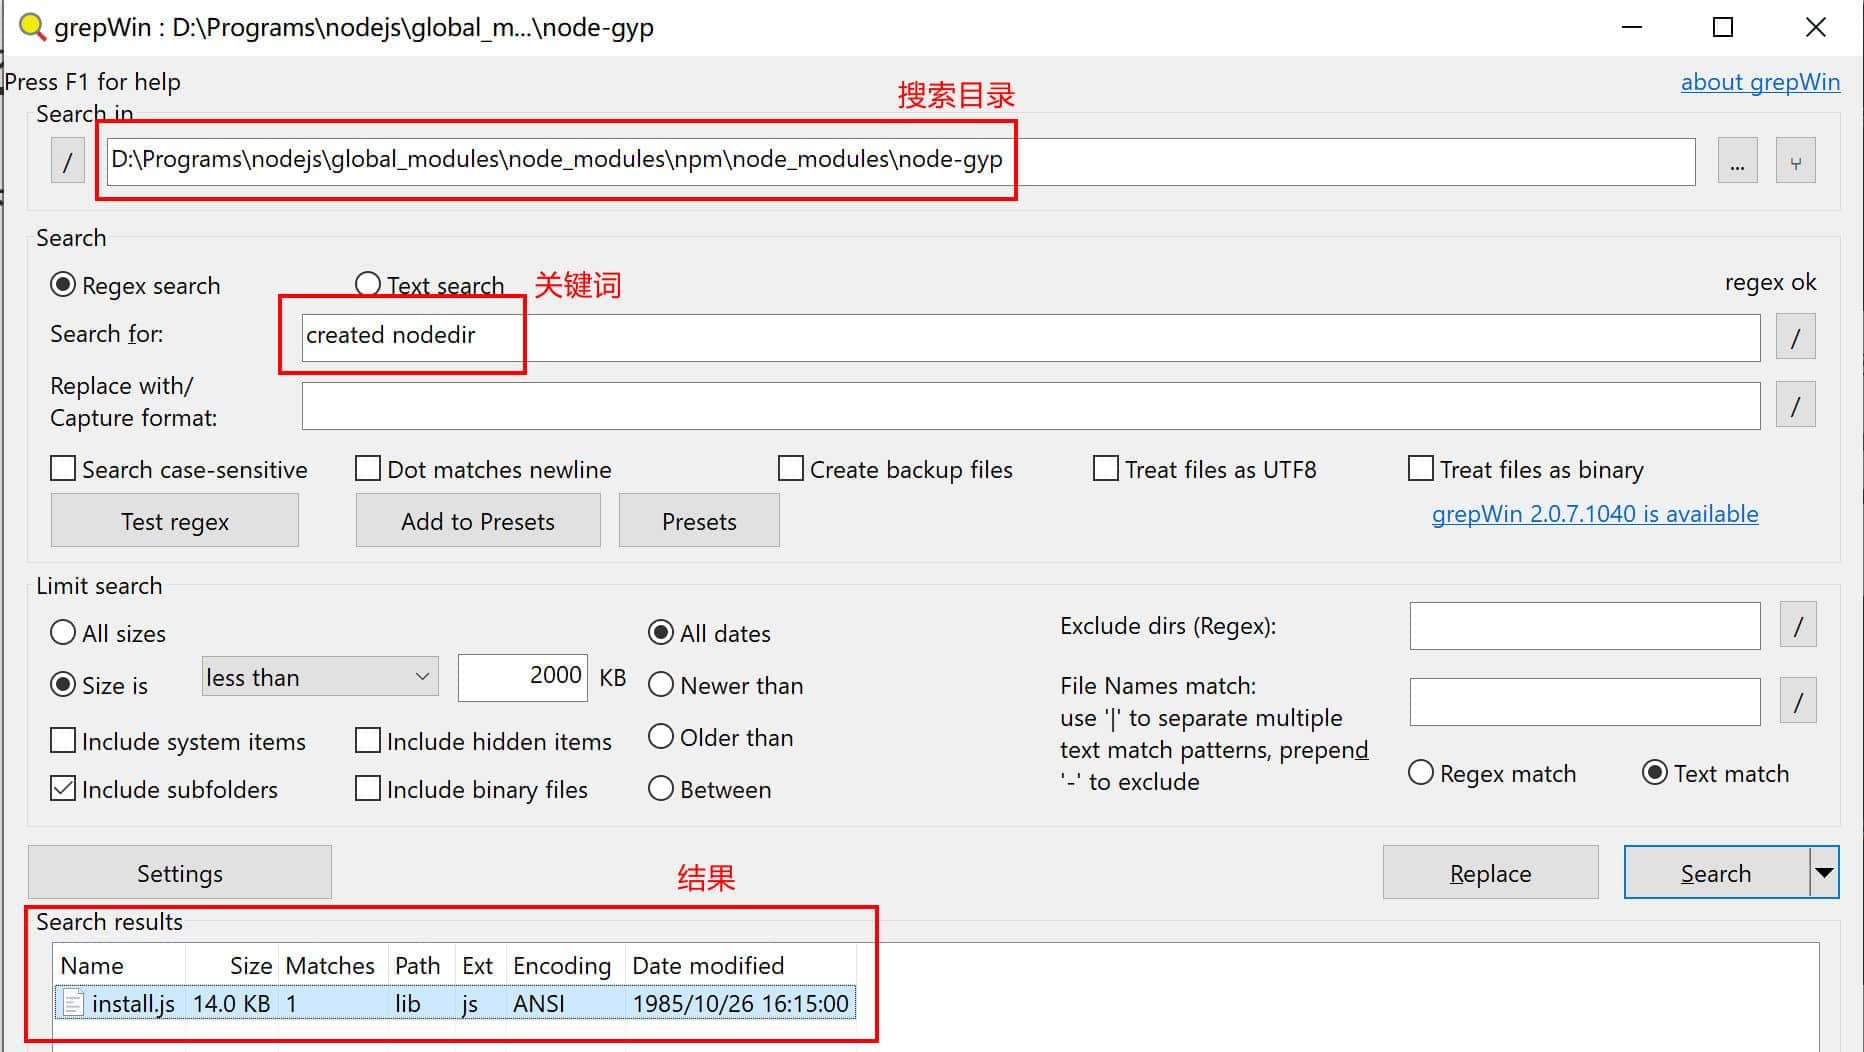Sort results by Ext column
The image size is (1864, 1052).
481,965
